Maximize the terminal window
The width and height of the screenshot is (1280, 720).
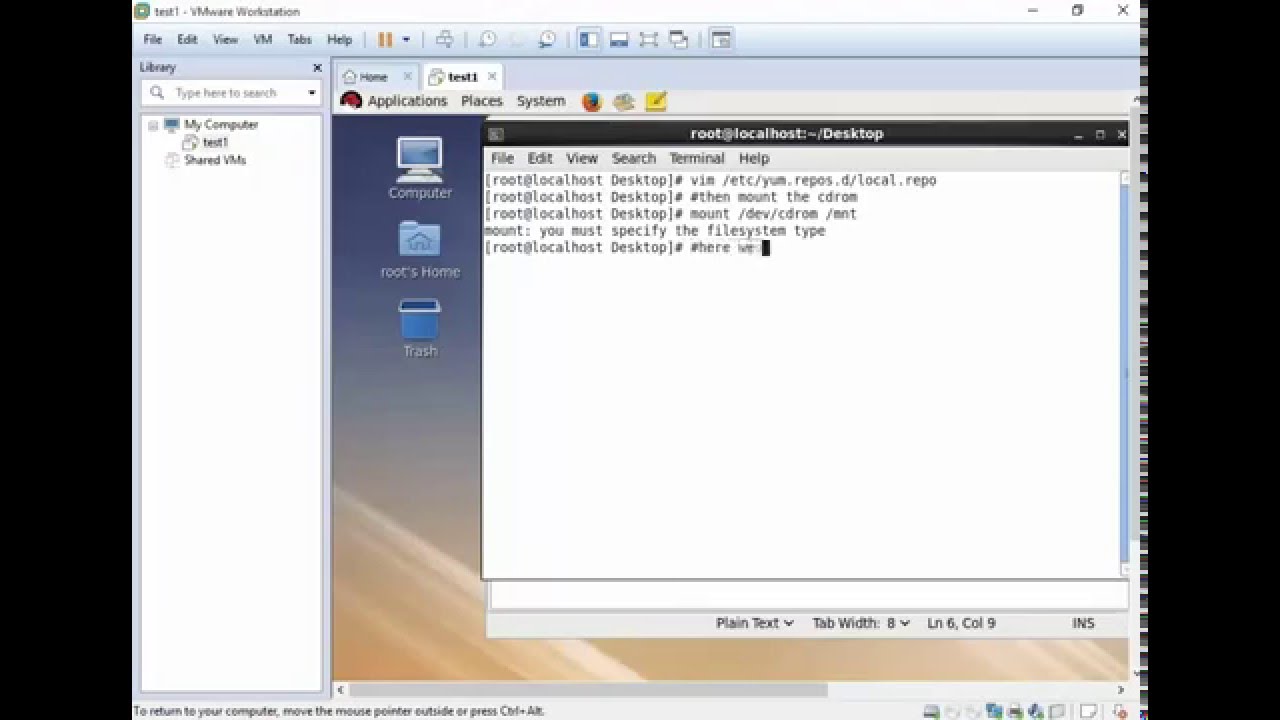1100,134
